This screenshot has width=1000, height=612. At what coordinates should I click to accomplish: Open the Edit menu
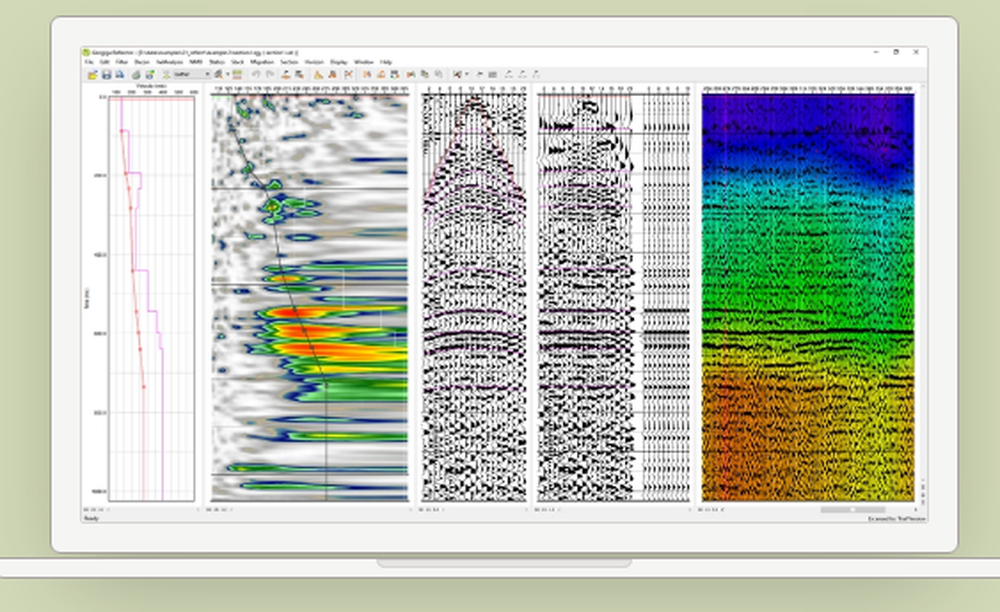pyautogui.click(x=105, y=62)
